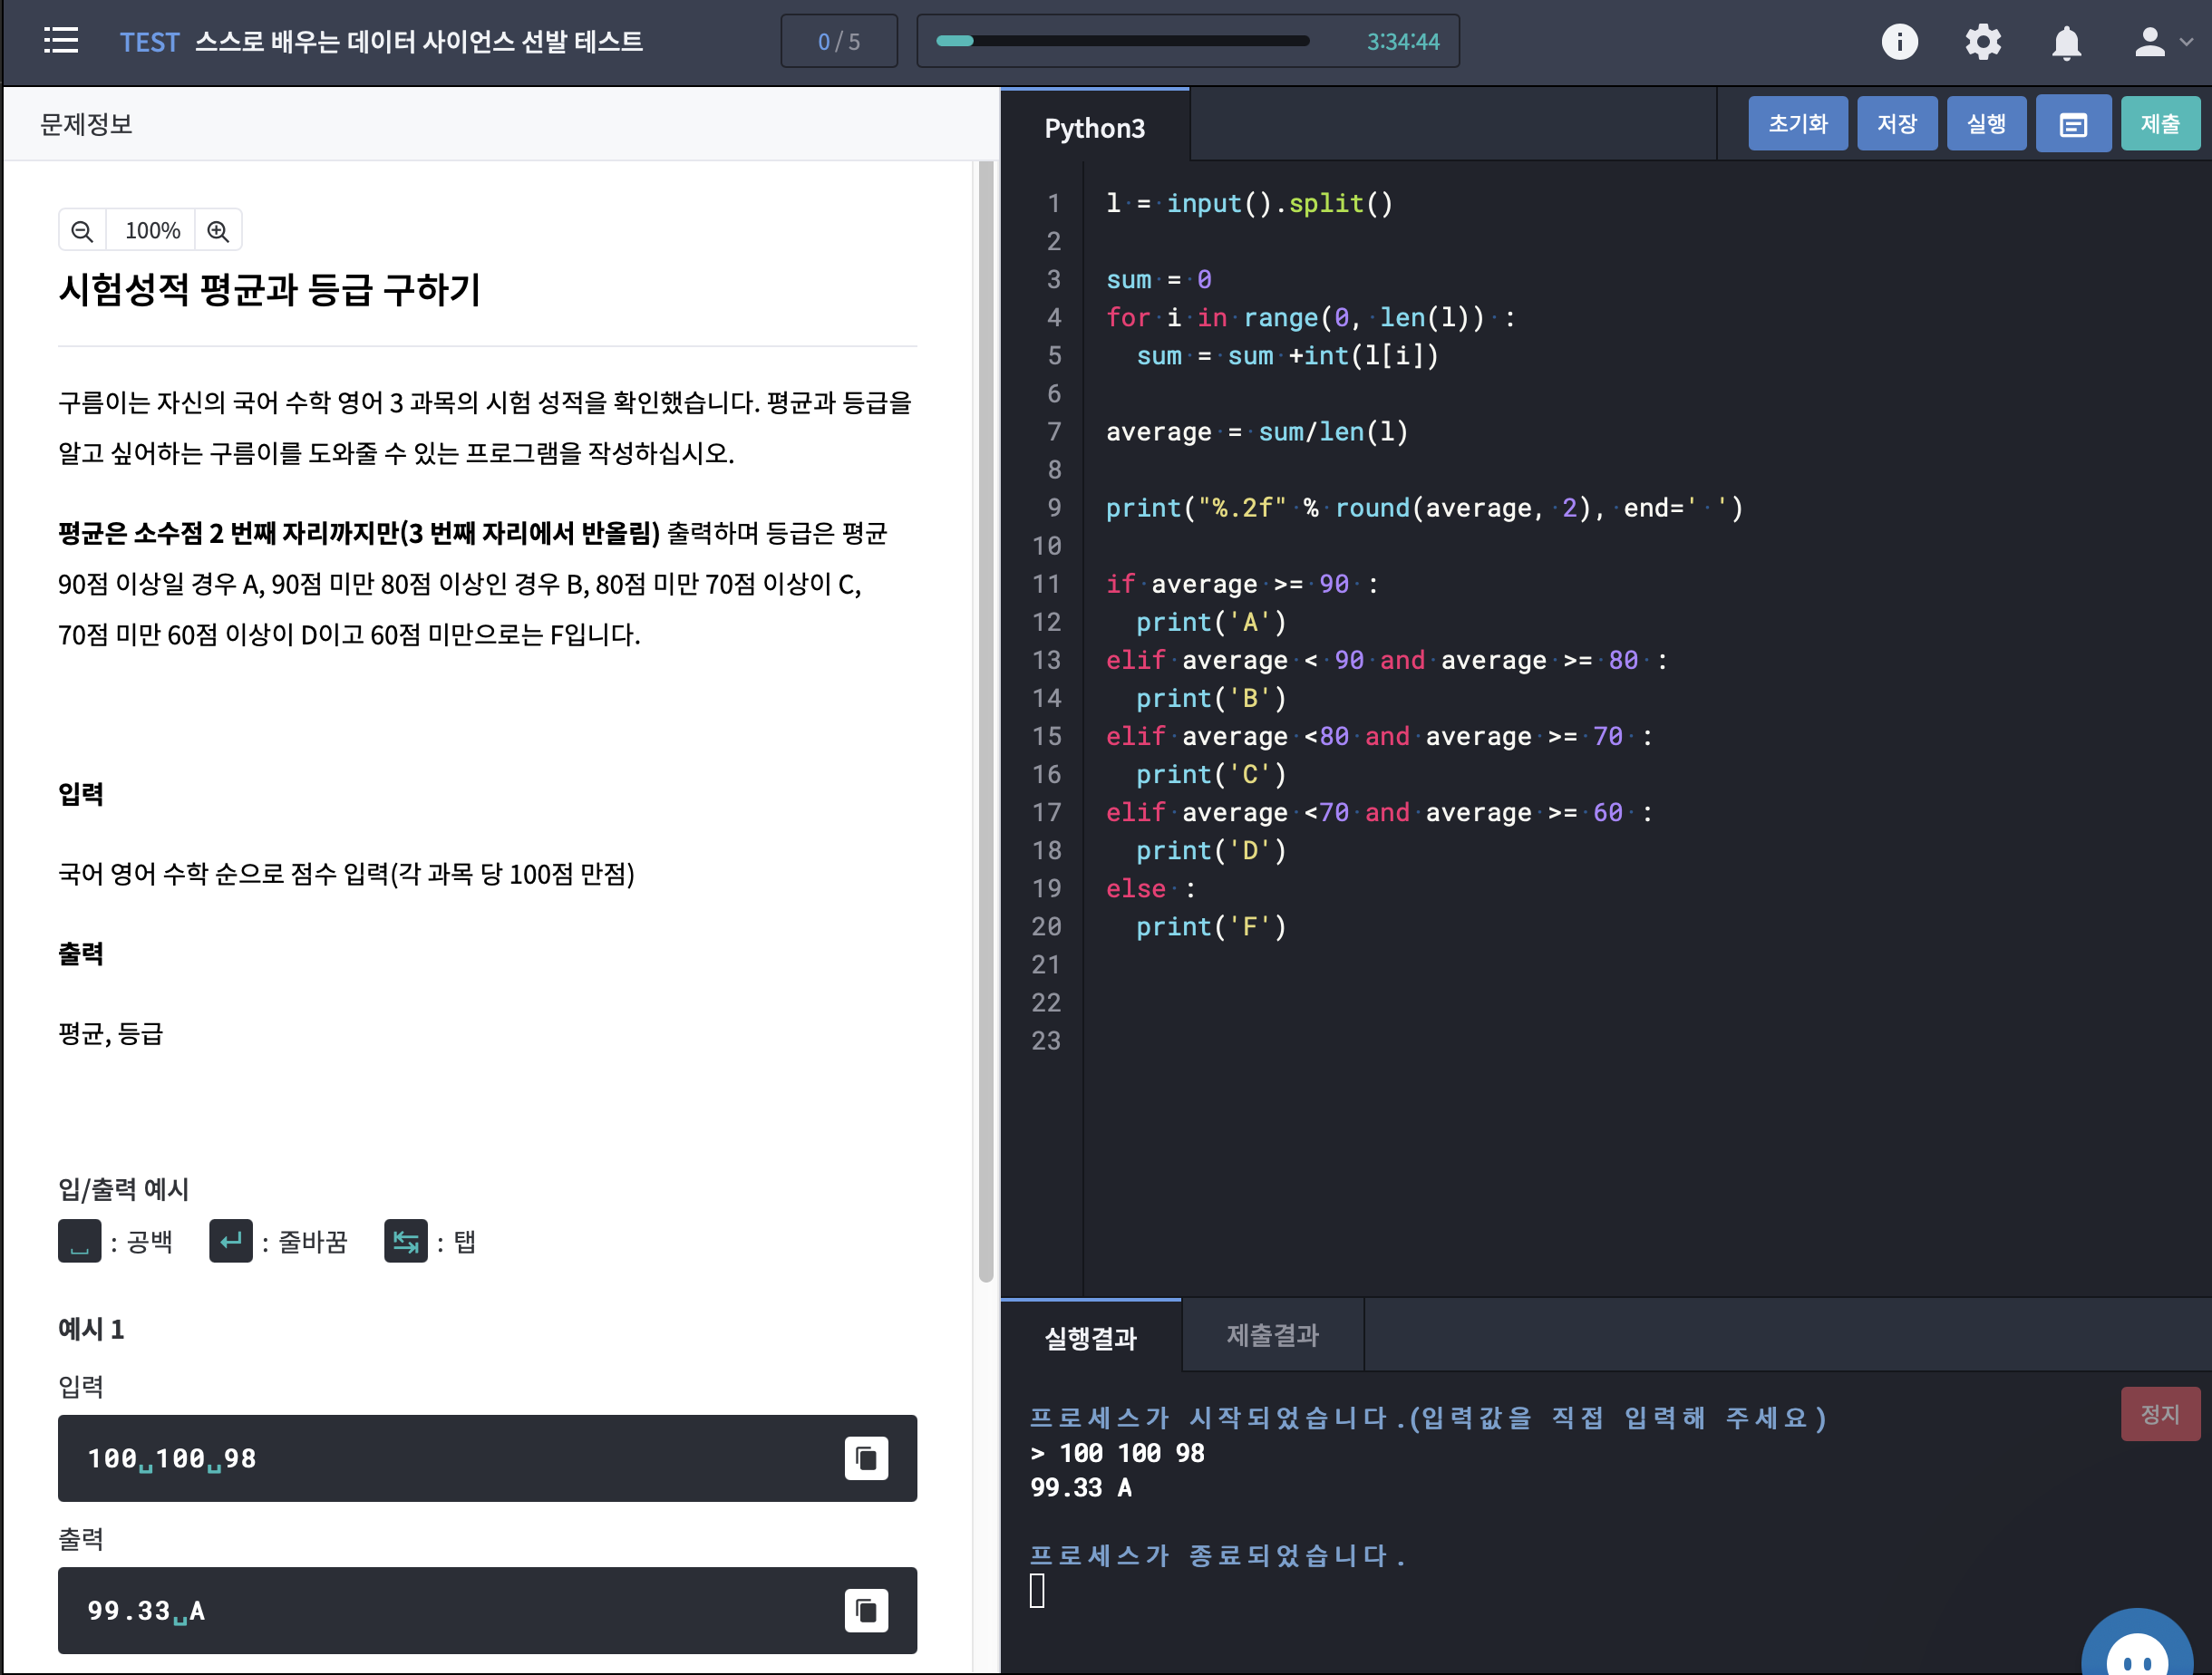The height and width of the screenshot is (1675, 2212).
Task: Open settings gear icon
Action: pyautogui.click(x=1982, y=42)
